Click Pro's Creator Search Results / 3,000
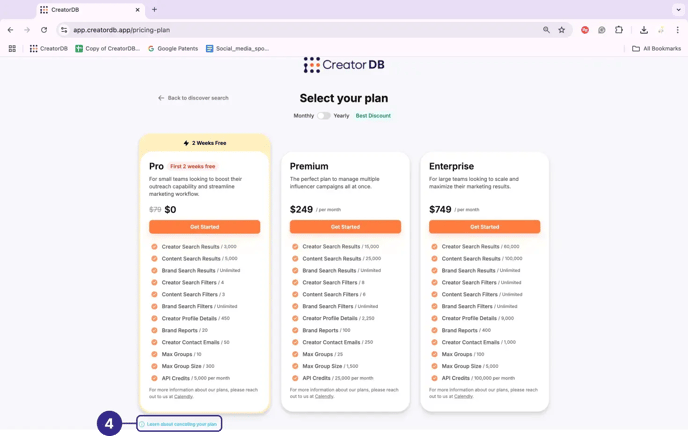The width and height of the screenshot is (688, 436). click(x=199, y=247)
